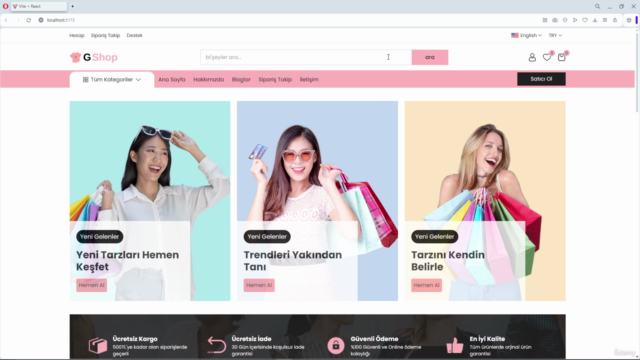The height and width of the screenshot is (360, 640).
Task: Click the Güvenli Ödeme feature title
Action: click(374, 339)
